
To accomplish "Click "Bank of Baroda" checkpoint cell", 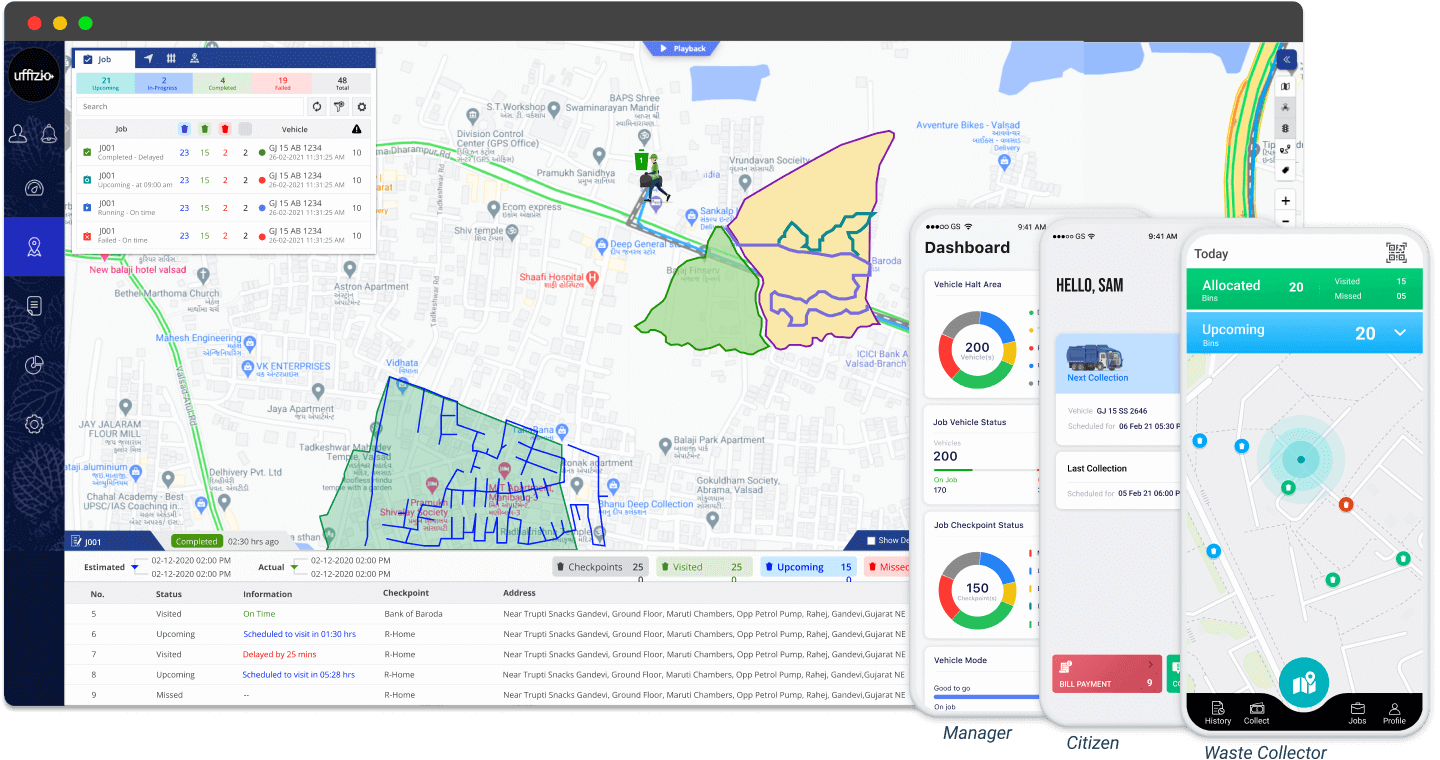I will coord(413,614).
